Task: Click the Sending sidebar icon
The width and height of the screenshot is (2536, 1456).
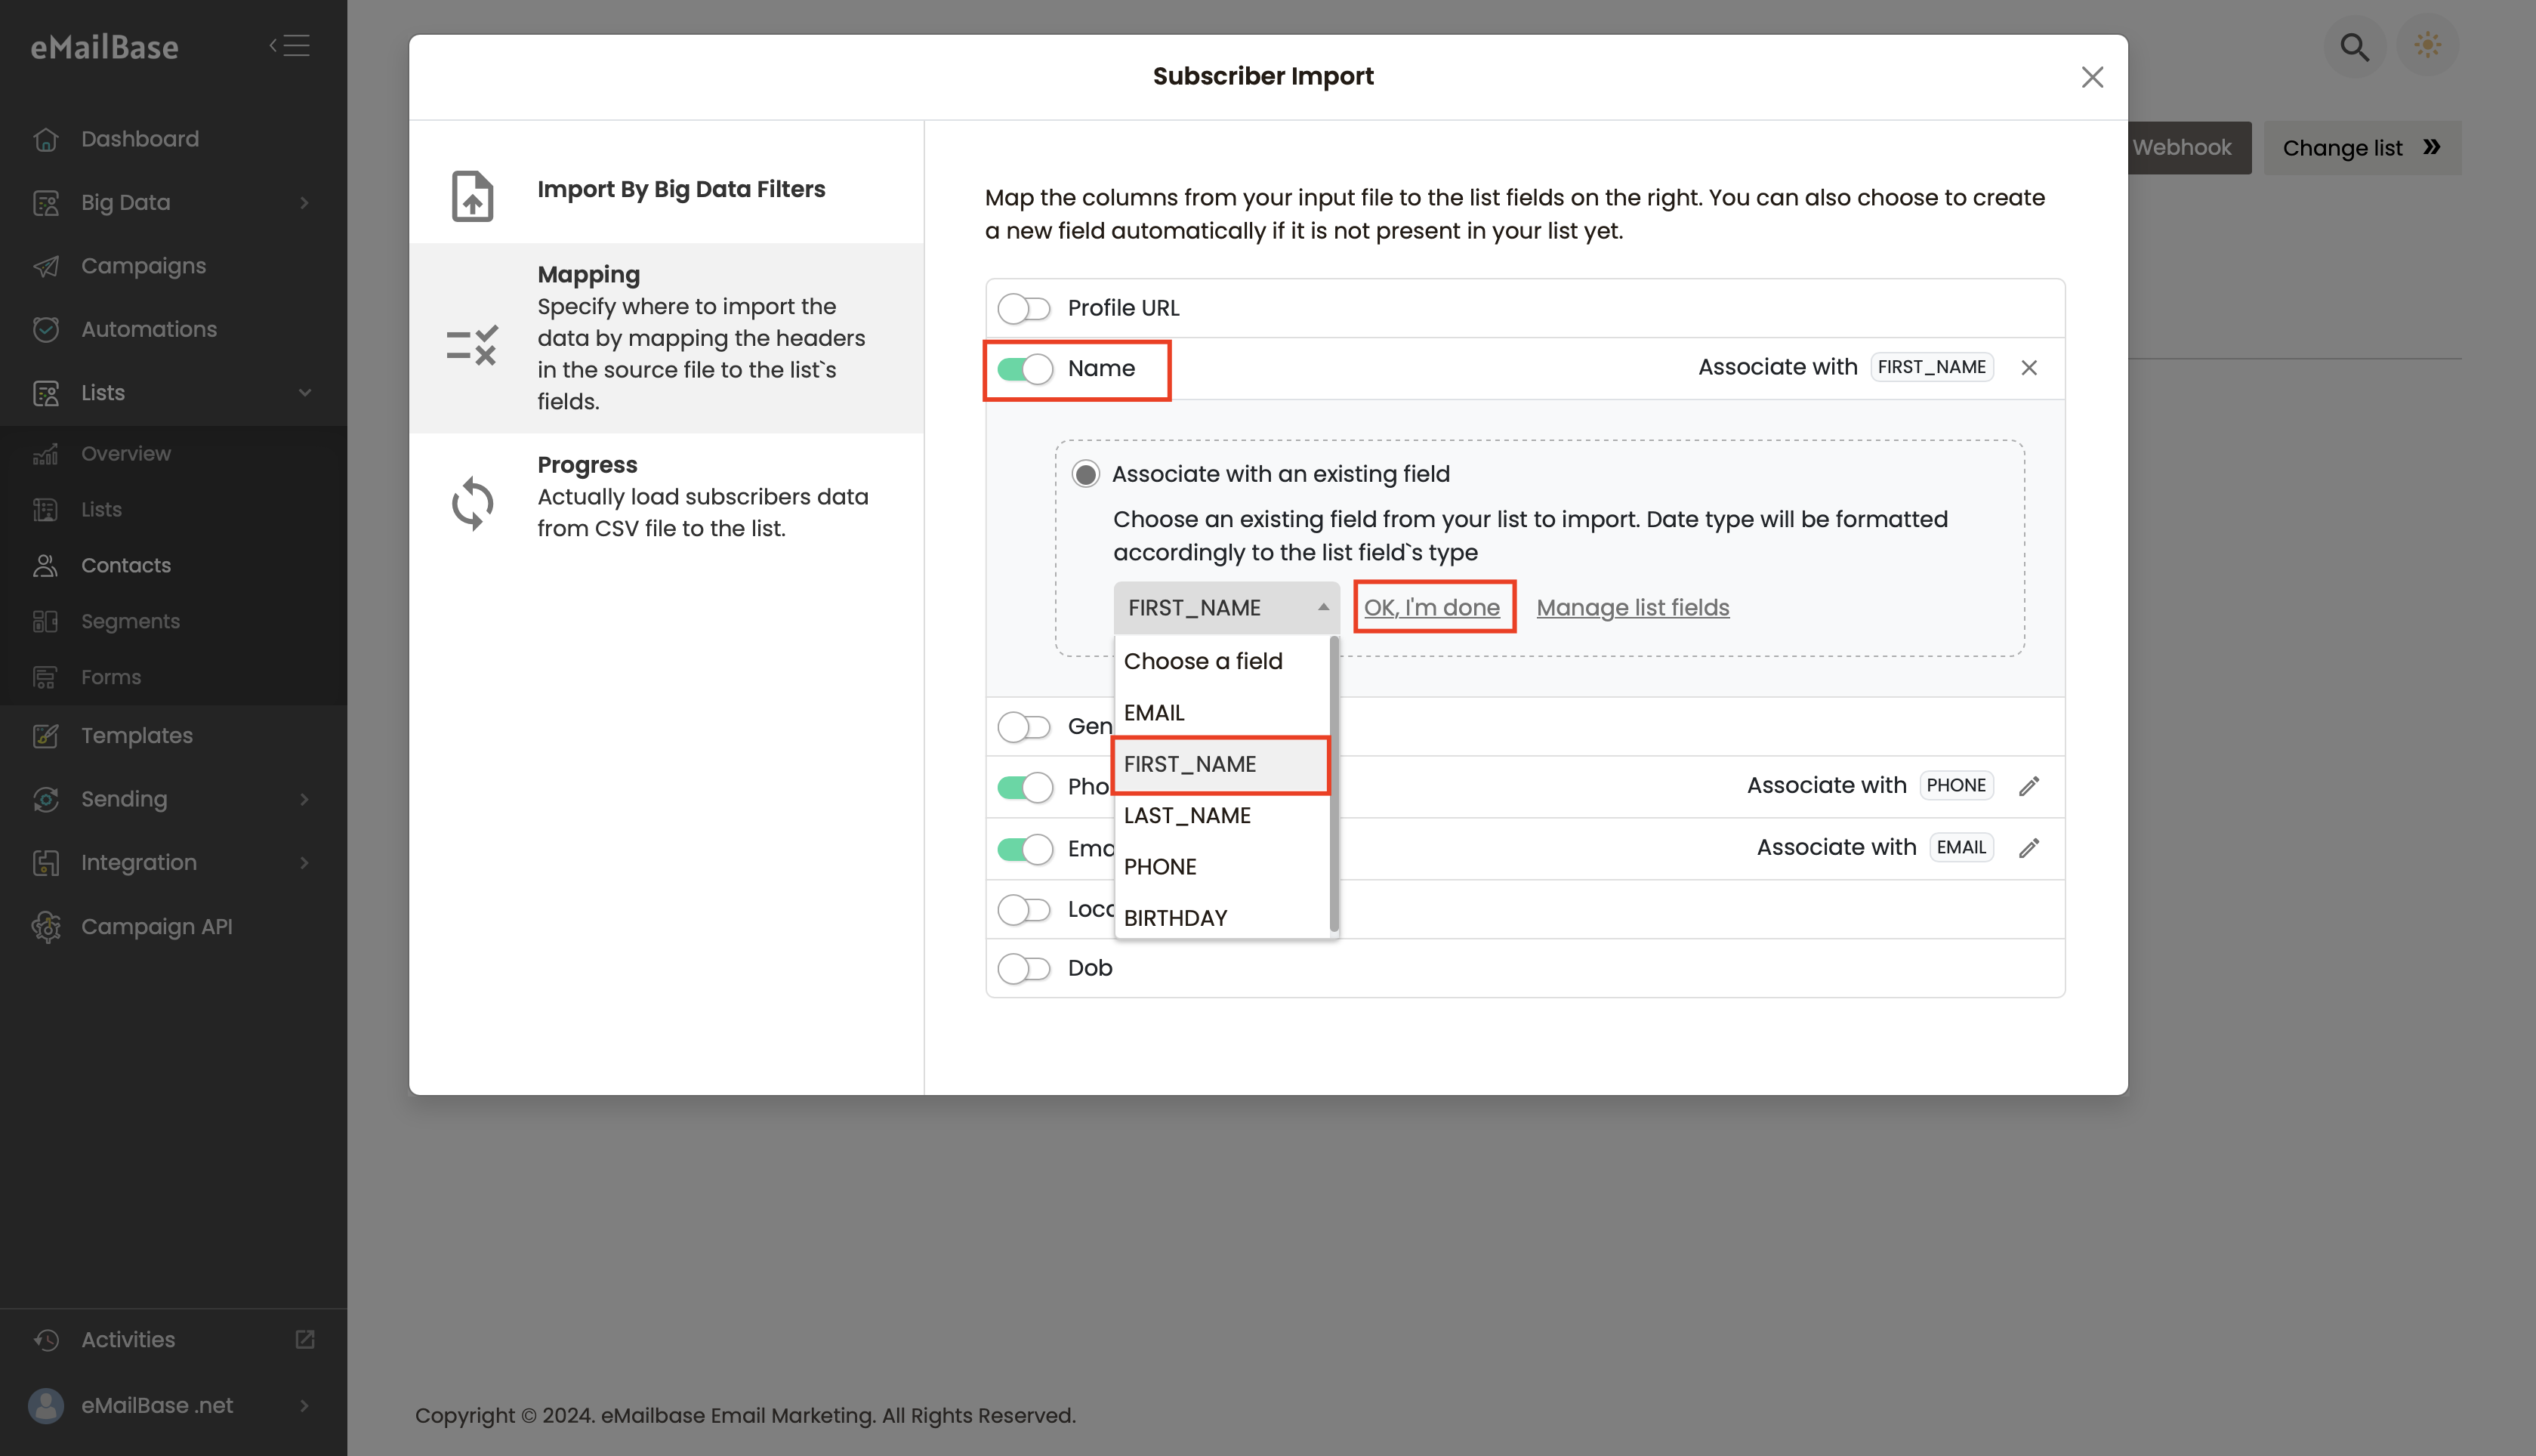Action: click(x=46, y=799)
